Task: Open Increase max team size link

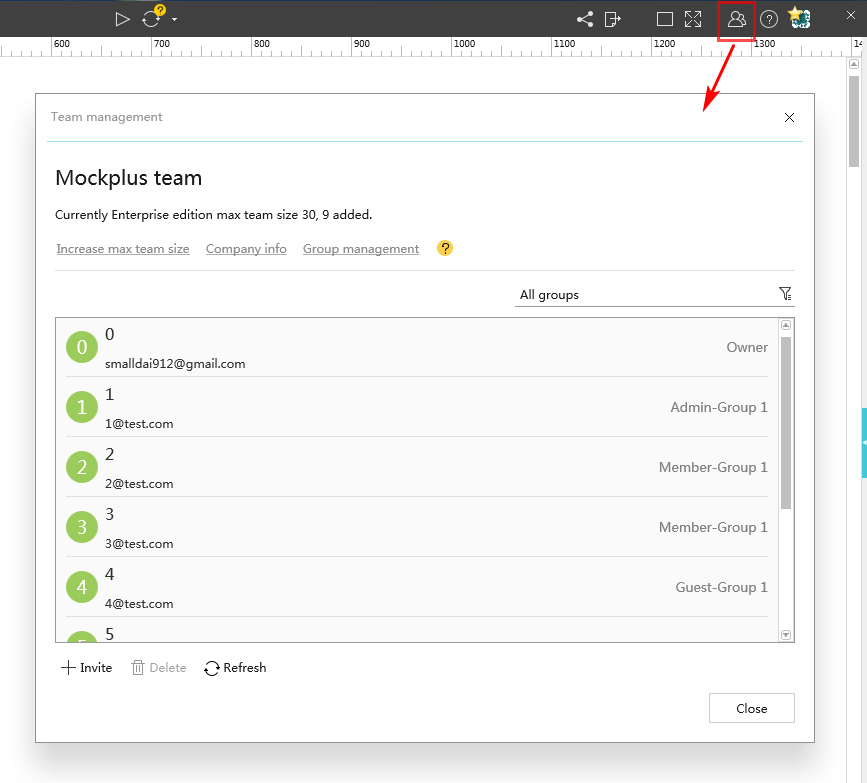Action: coord(123,249)
